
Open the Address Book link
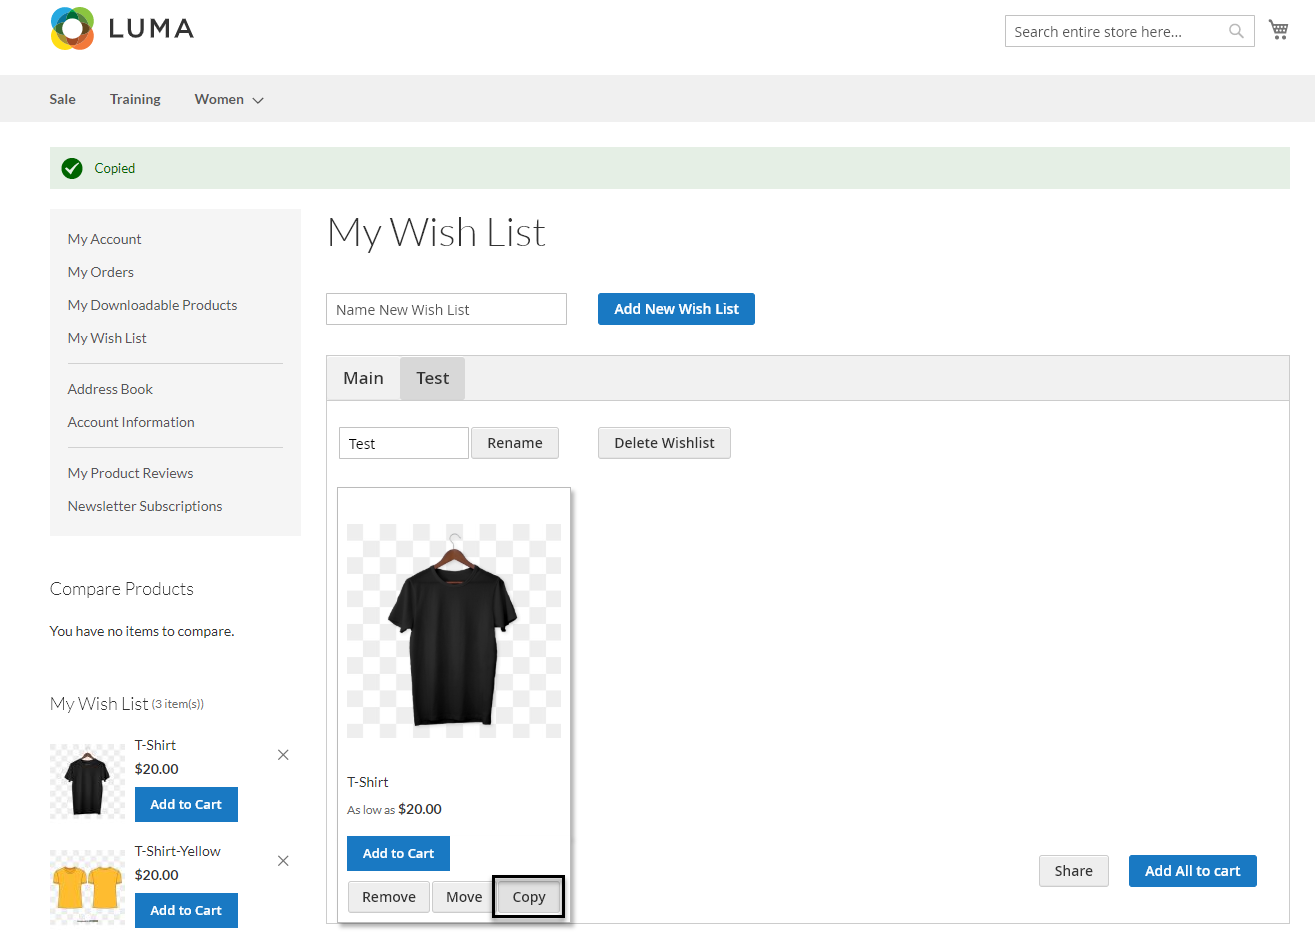[x=110, y=389]
